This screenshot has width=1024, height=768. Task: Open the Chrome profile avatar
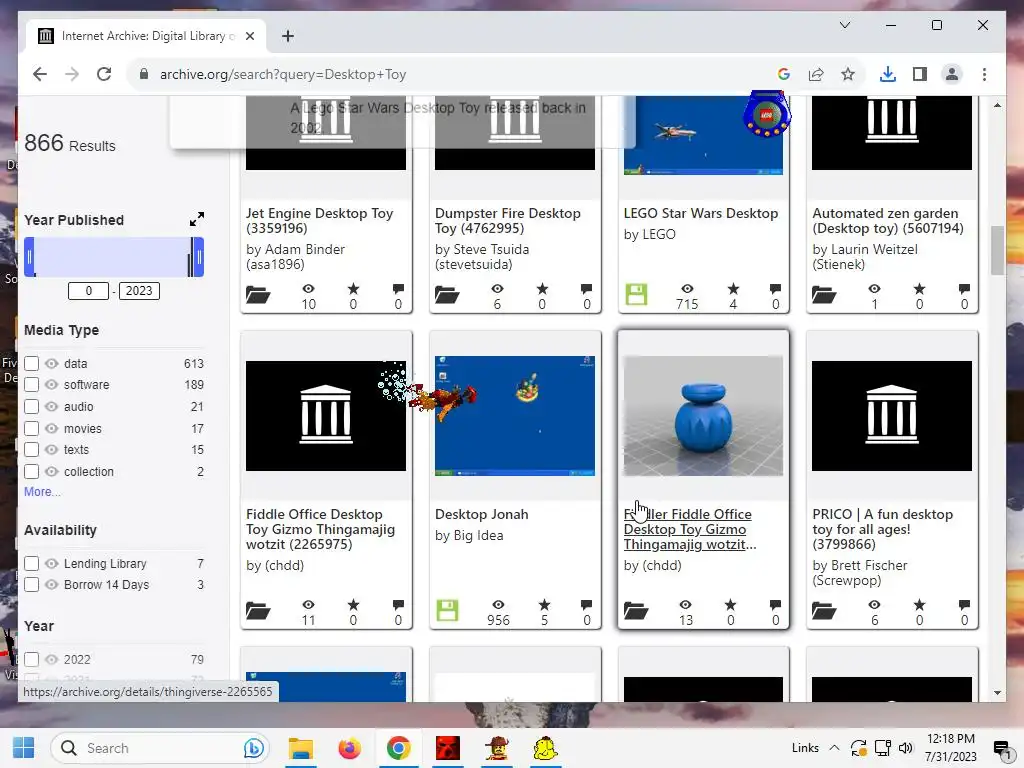952,74
